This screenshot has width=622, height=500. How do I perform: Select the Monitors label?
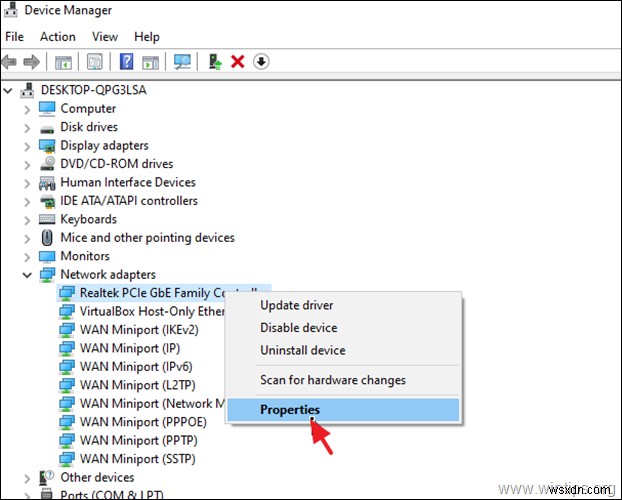point(85,256)
